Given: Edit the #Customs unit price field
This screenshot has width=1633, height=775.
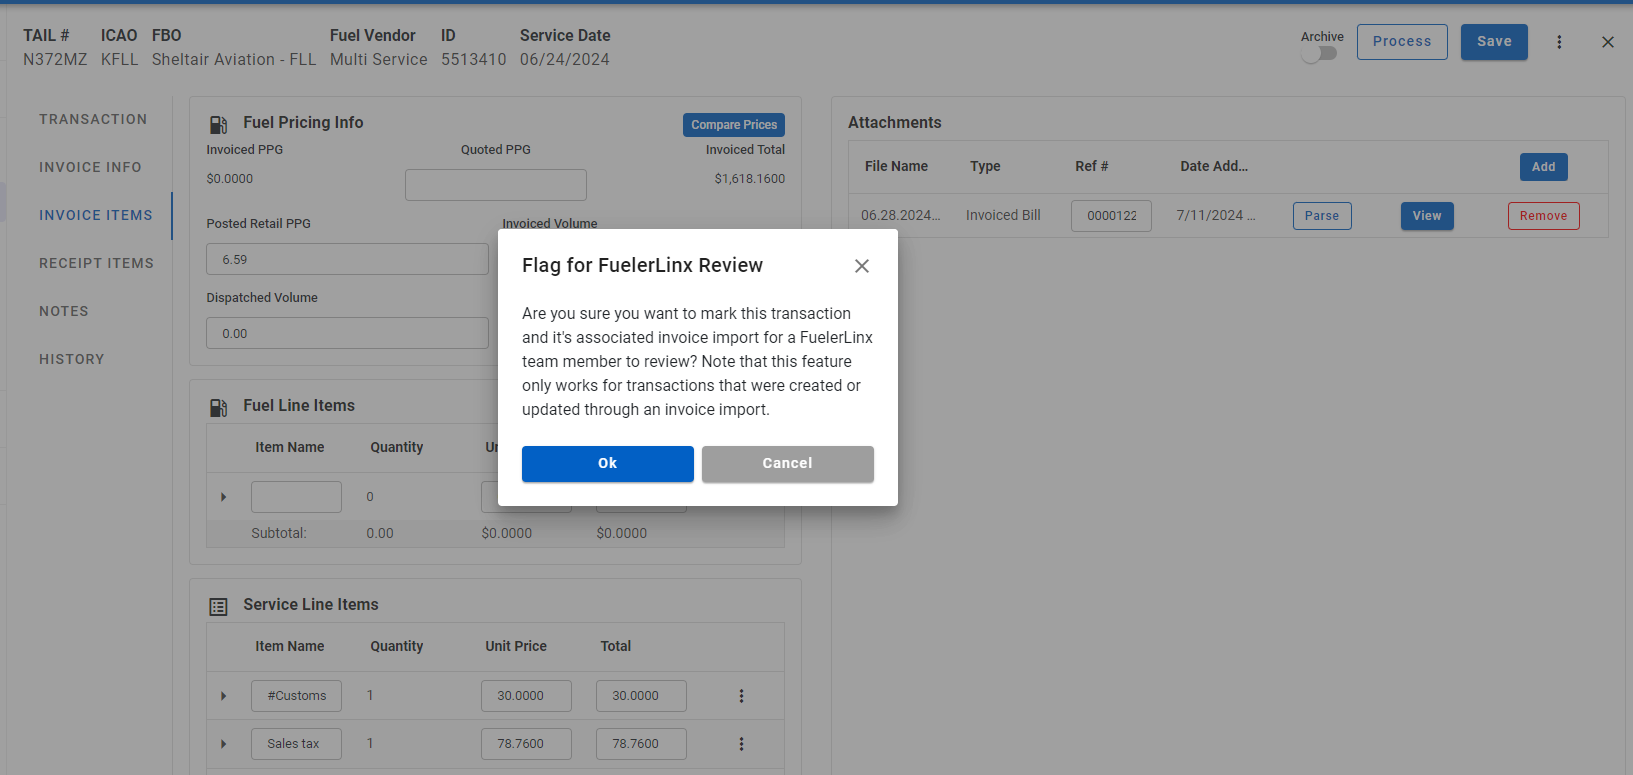Looking at the screenshot, I should click(x=526, y=696).
